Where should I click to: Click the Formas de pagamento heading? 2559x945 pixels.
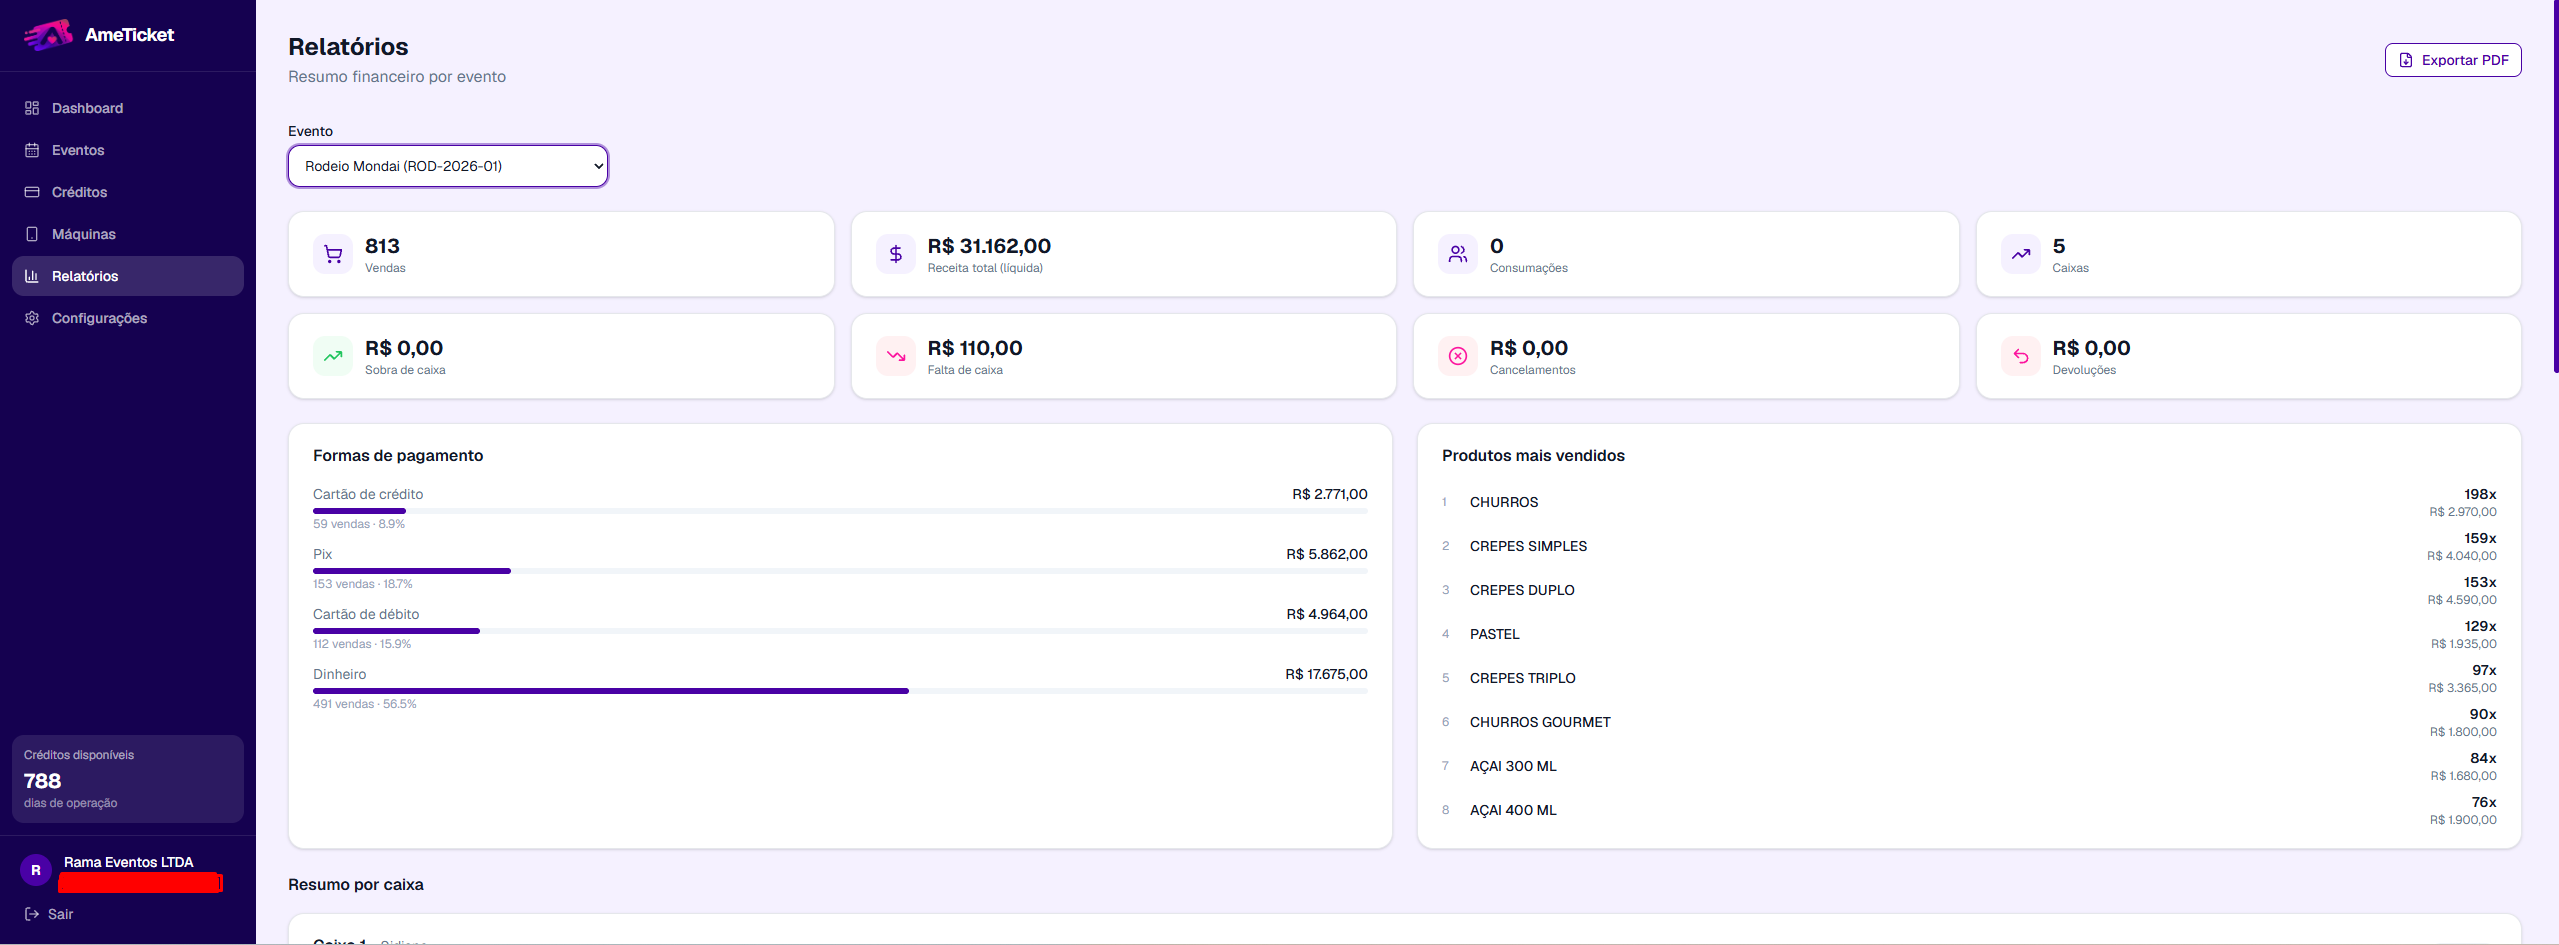click(x=398, y=455)
